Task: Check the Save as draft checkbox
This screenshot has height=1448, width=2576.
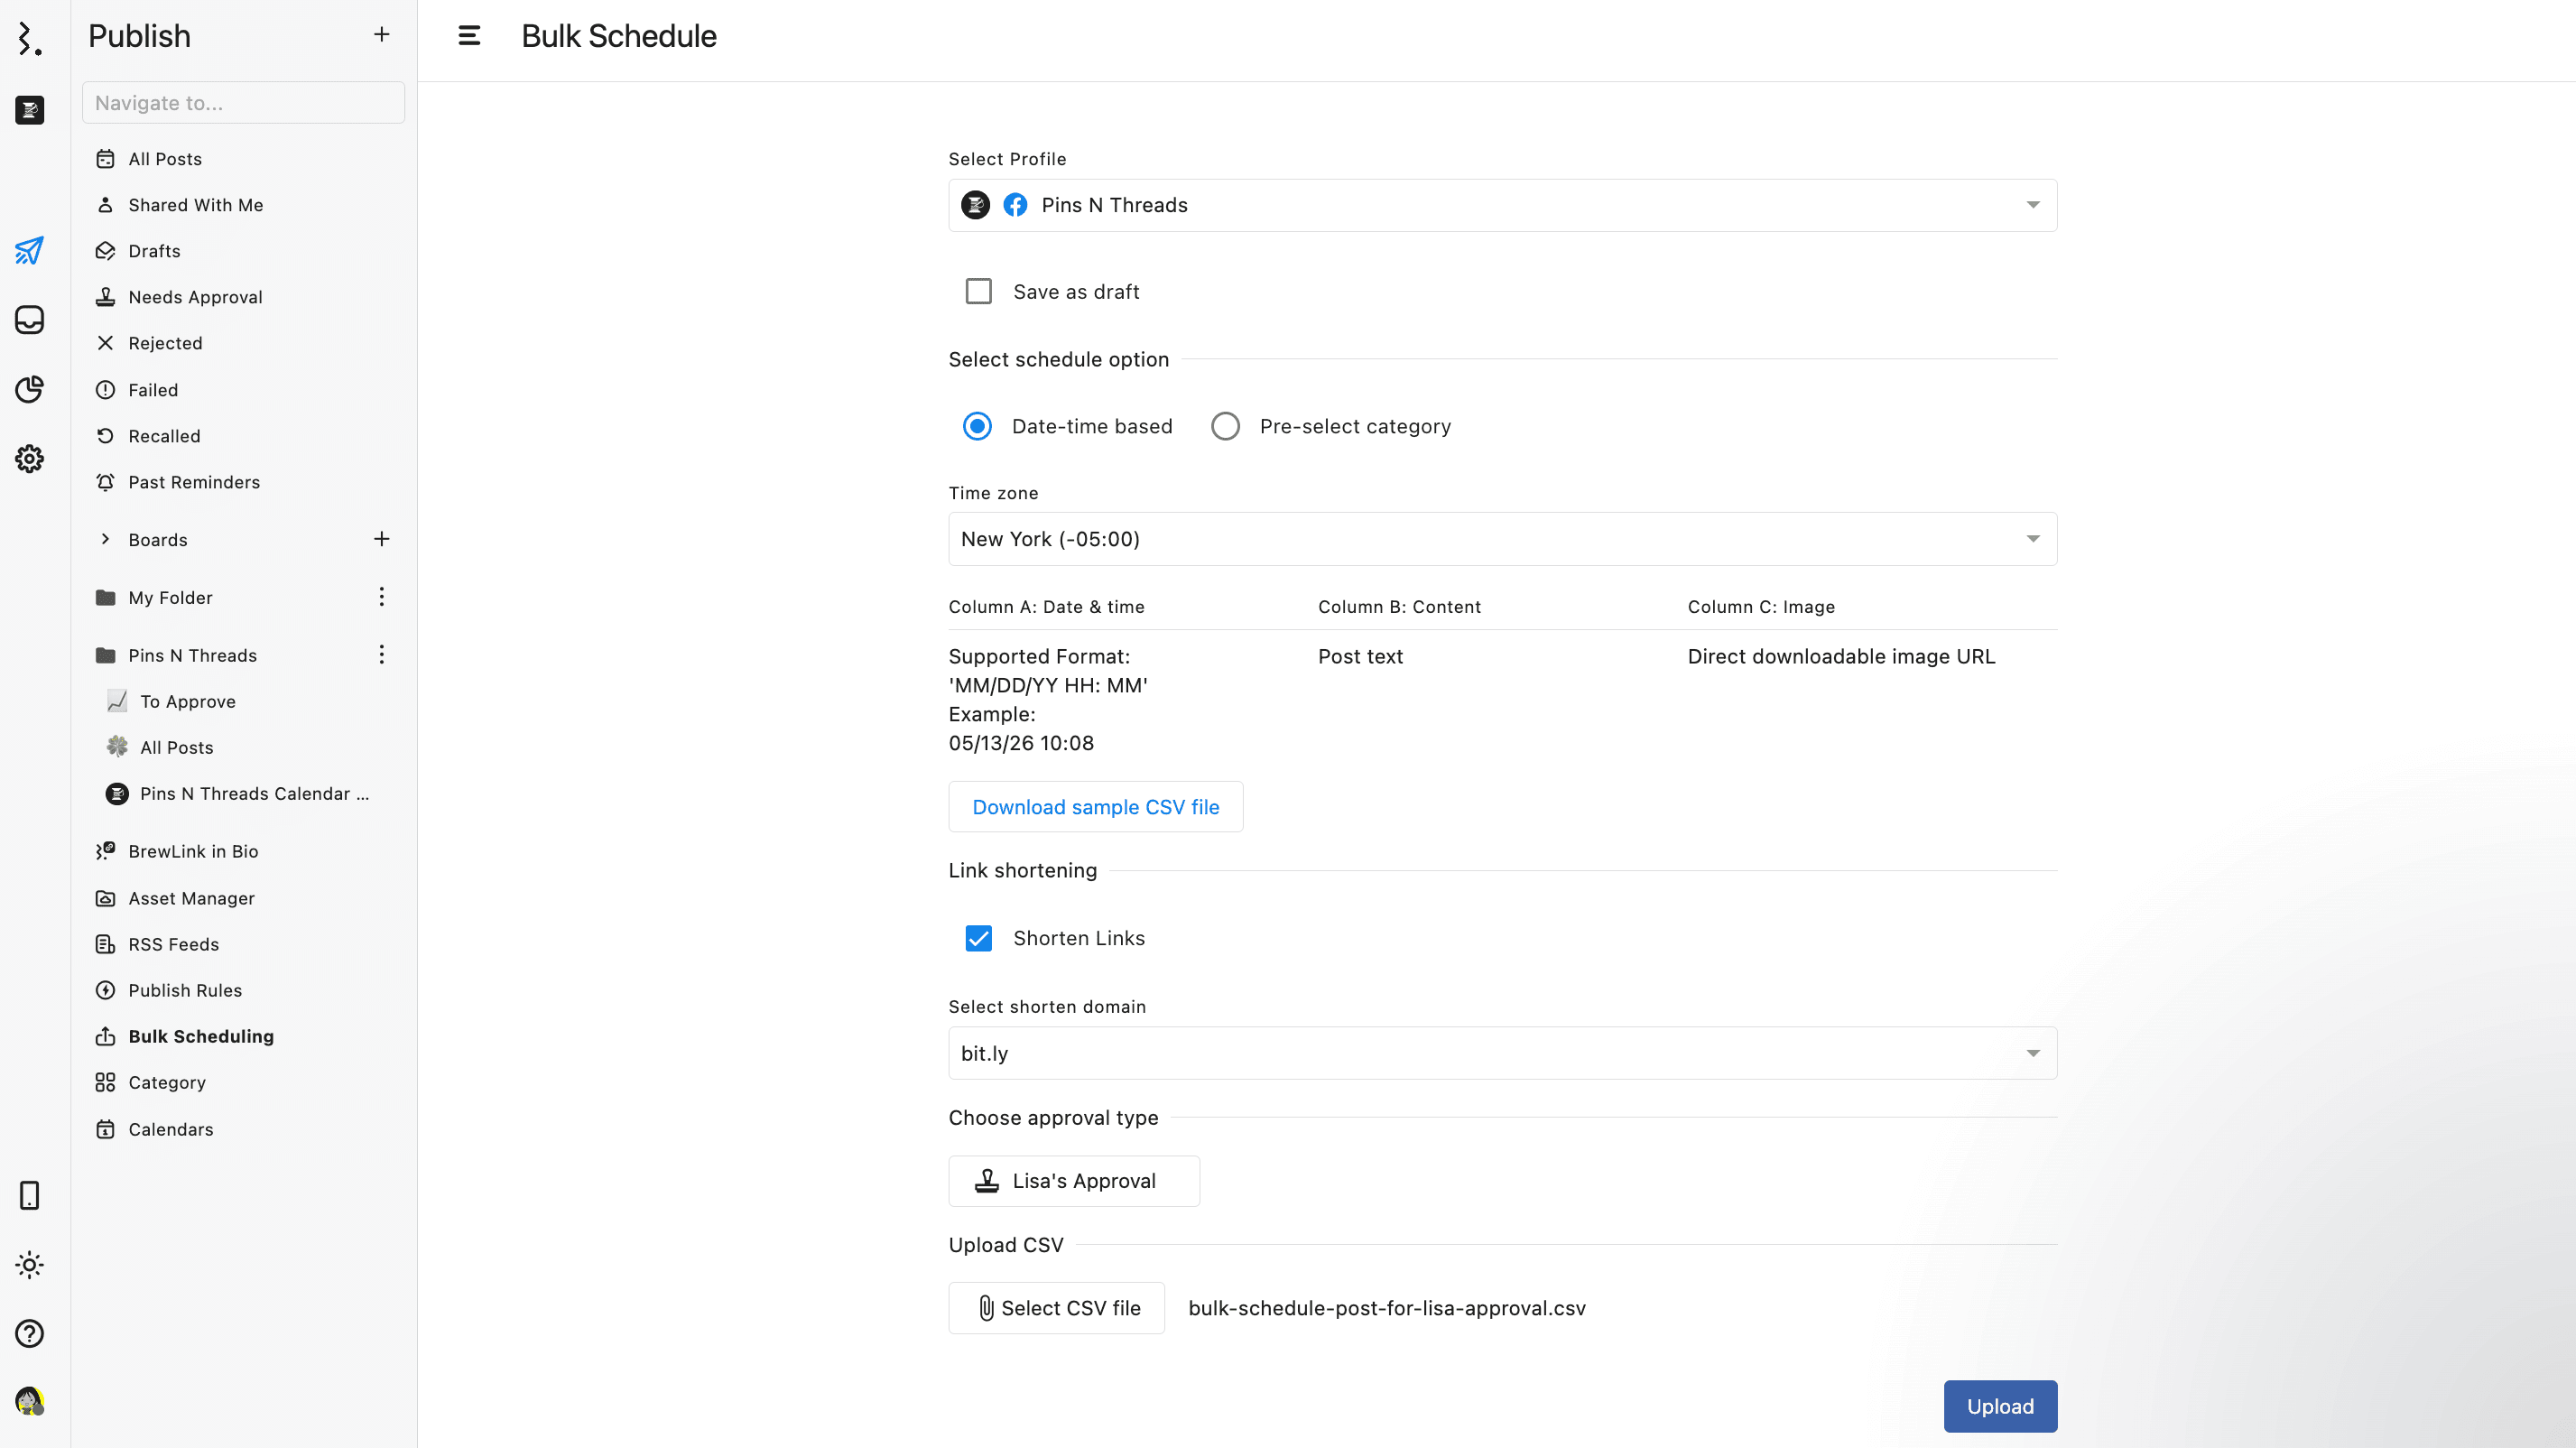Action: (x=978, y=291)
